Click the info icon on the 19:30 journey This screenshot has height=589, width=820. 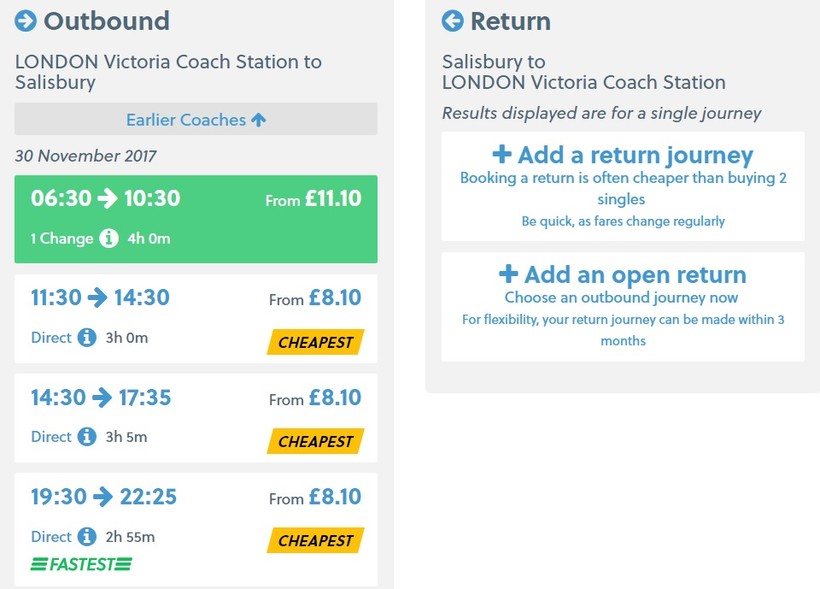[87, 536]
